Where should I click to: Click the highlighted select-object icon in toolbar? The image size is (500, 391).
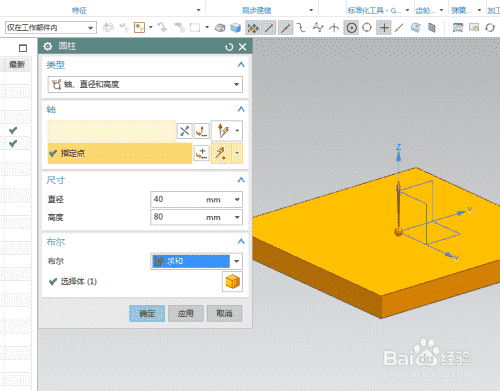pyautogui.click(x=139, y=27)
